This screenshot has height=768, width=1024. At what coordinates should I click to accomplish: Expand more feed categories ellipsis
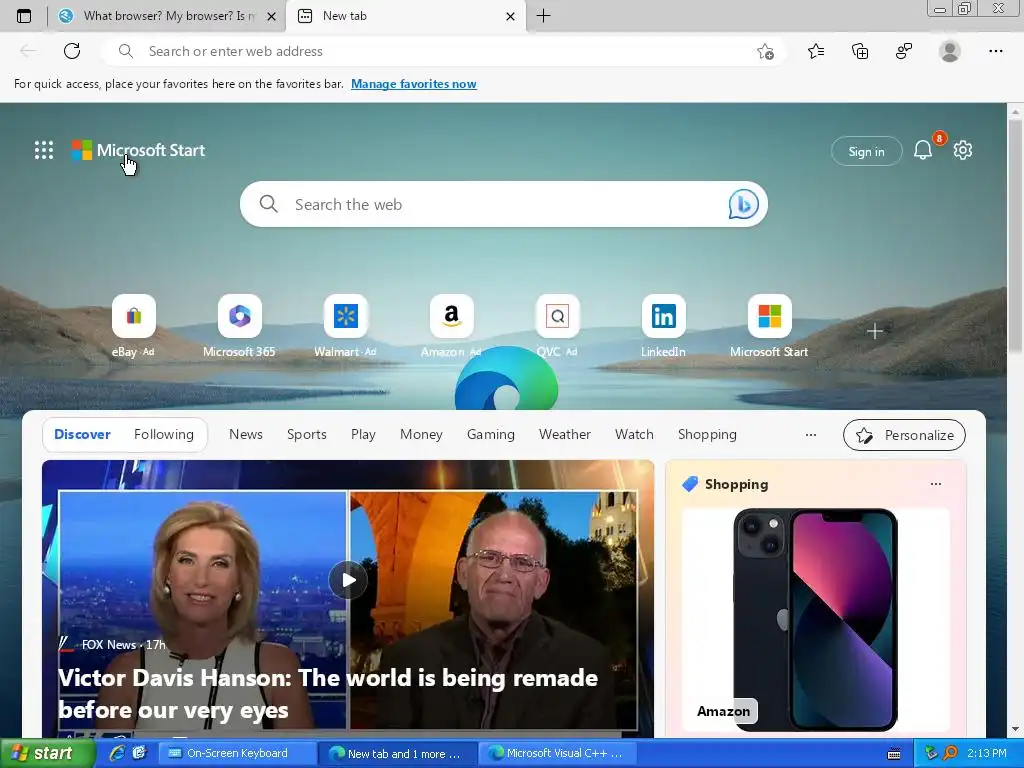pos(810,434)
